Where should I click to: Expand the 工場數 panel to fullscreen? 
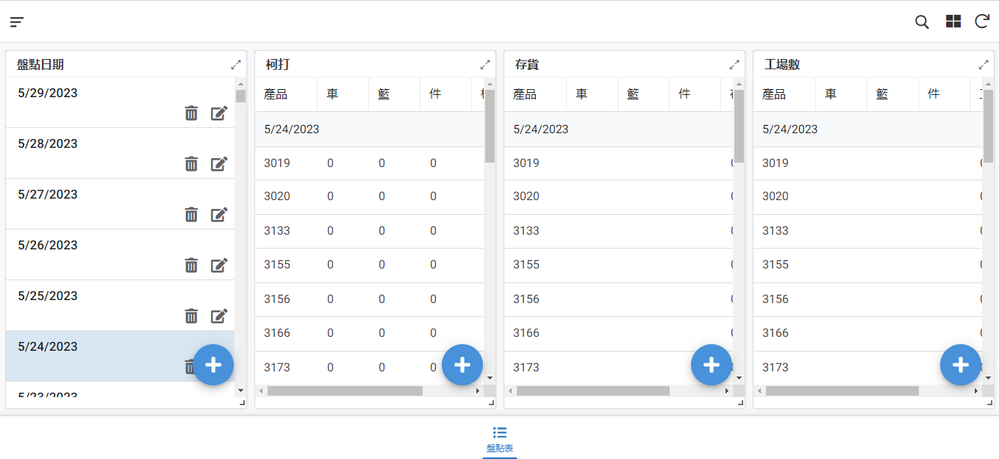pos(983,64)
